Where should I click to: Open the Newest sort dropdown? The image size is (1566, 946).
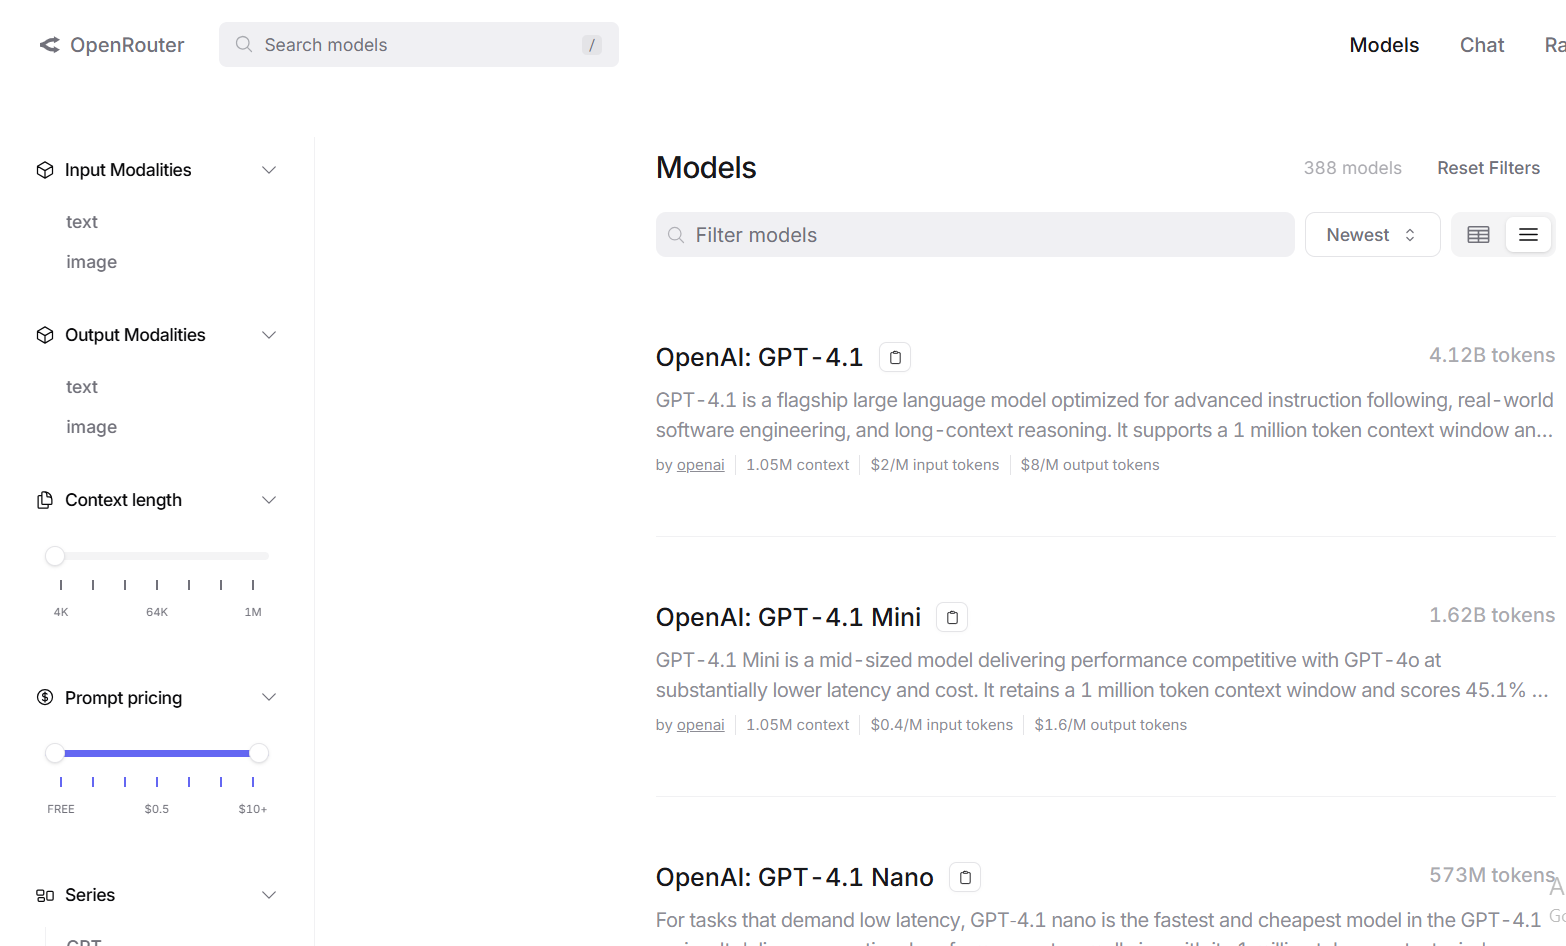tap(1372, 235)
